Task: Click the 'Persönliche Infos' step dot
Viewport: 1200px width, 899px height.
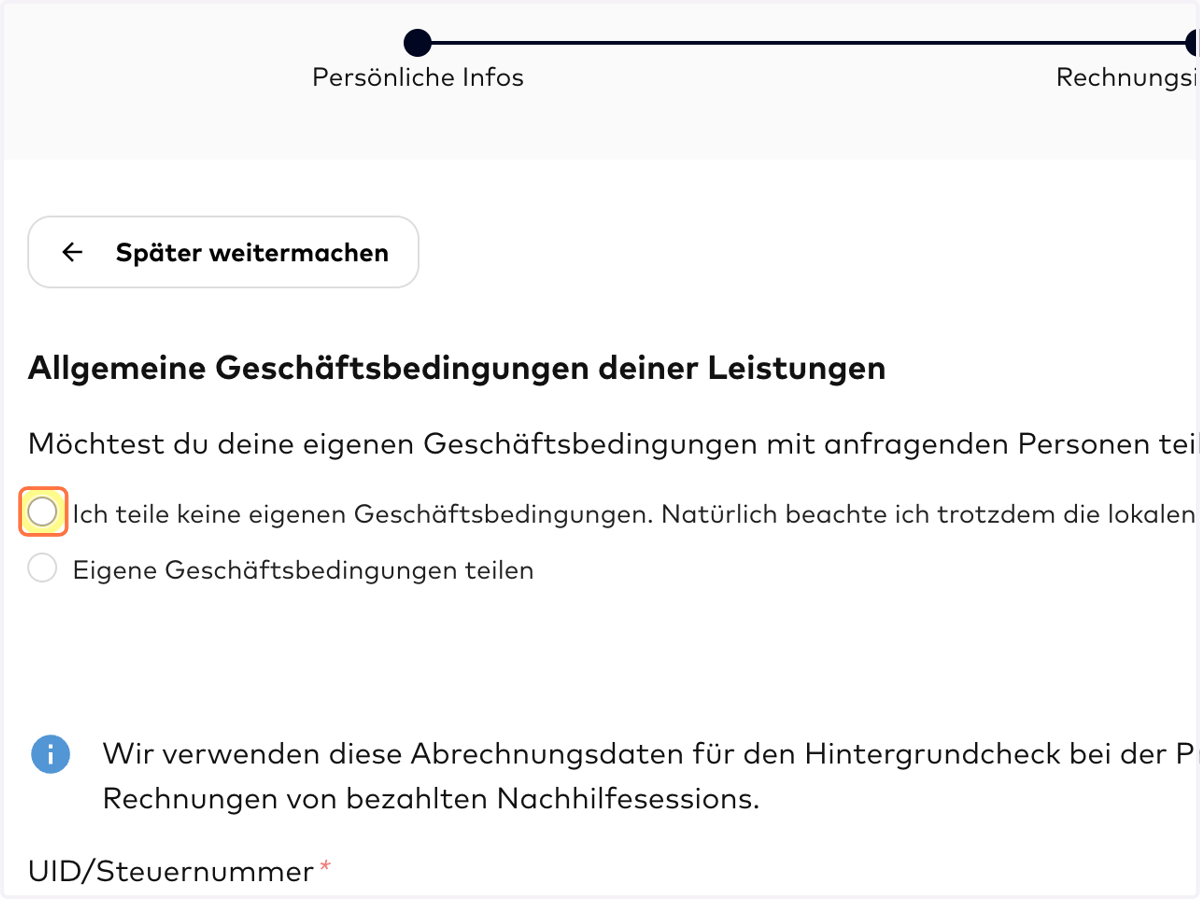Action: (x=417, y=42)
